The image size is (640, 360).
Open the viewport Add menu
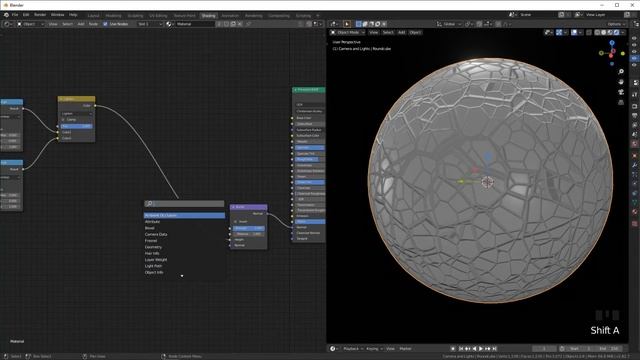[401, 32]
